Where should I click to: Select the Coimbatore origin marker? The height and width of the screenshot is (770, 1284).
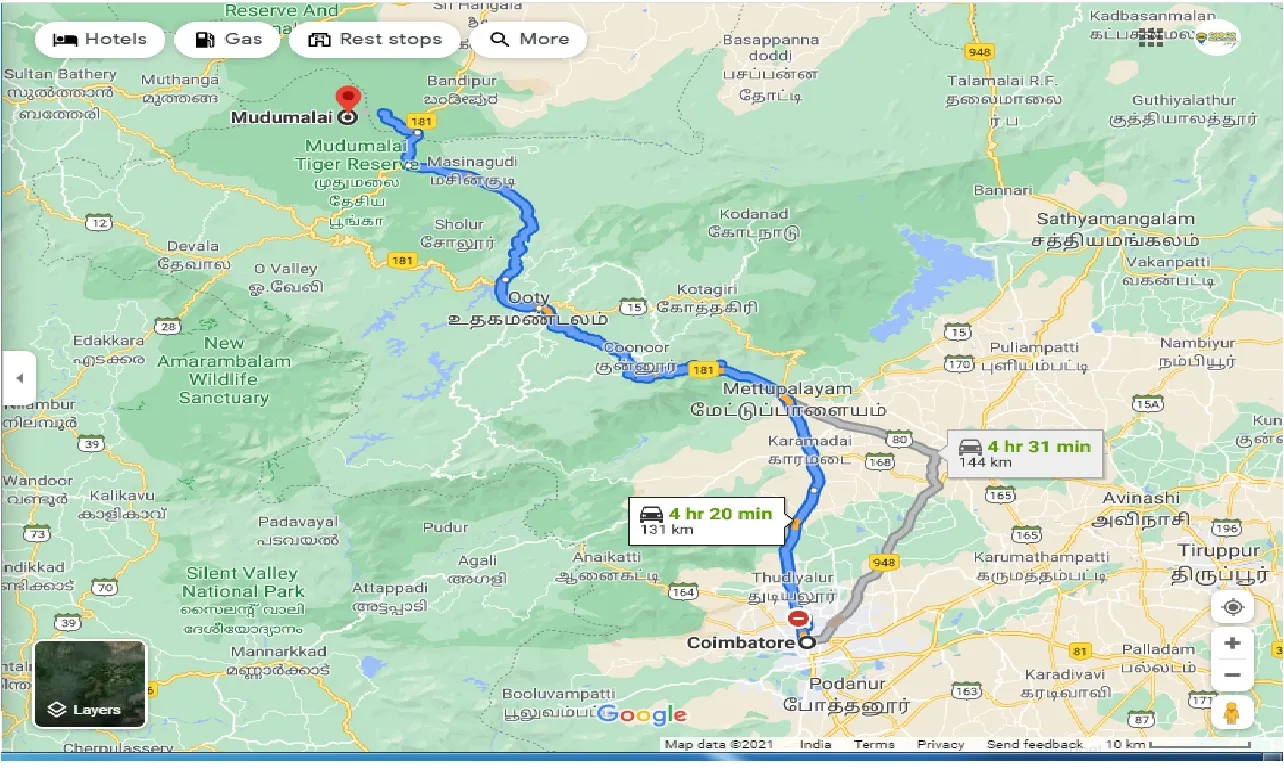(806, 643)
